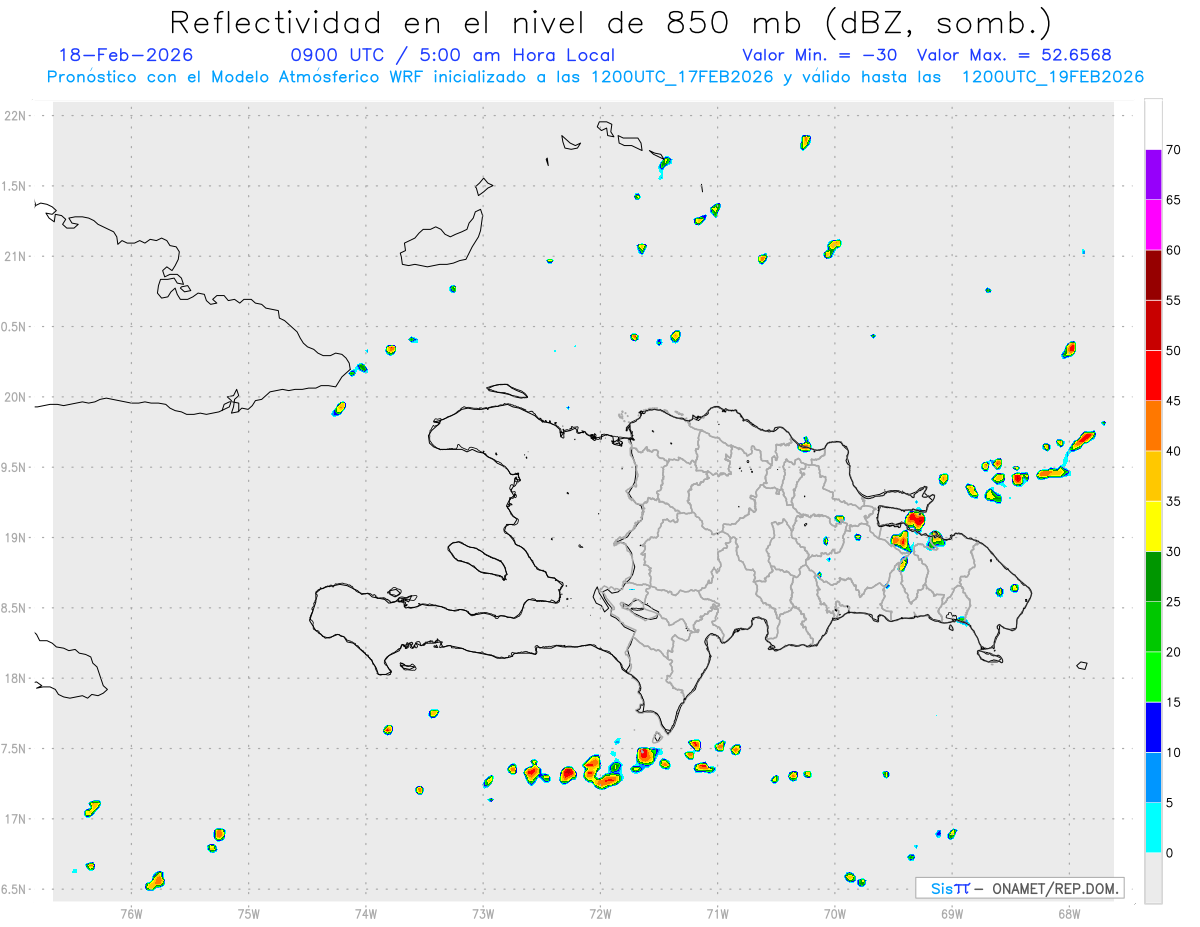Image resolution: width=1200 pixels, height=927 pixels.
Task: Click the latitude axis label "19N"
Action: [x=16, y=538]
